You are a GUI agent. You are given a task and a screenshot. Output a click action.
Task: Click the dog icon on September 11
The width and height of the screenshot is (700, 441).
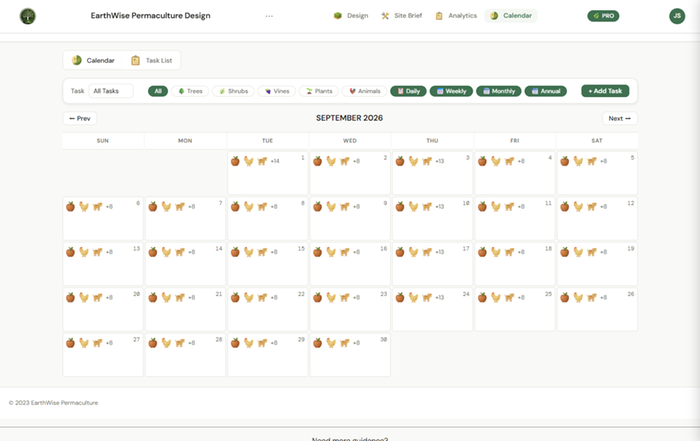pos(509,207)
